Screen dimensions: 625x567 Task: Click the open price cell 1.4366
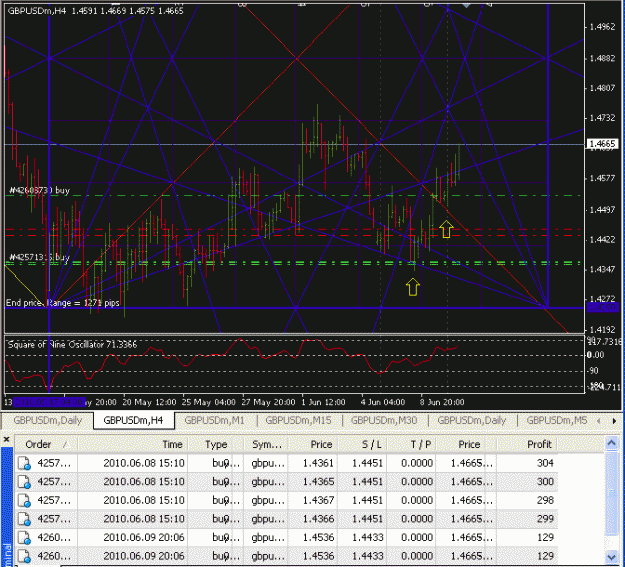pos(318,519)
